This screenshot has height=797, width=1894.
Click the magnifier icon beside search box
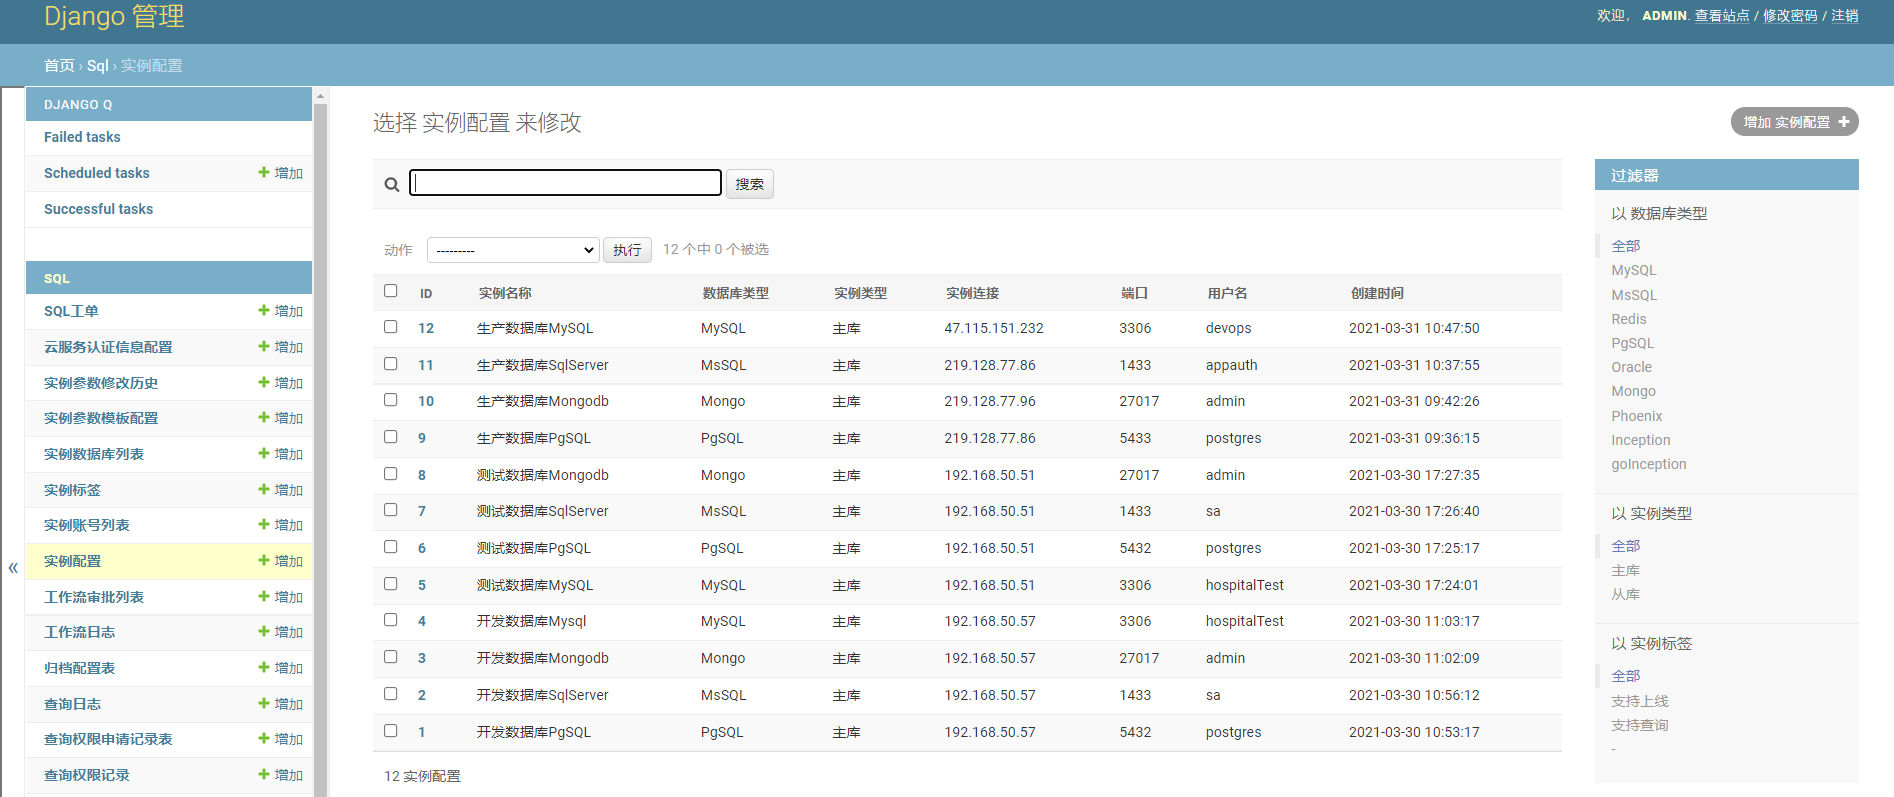(x=392, y=184)
